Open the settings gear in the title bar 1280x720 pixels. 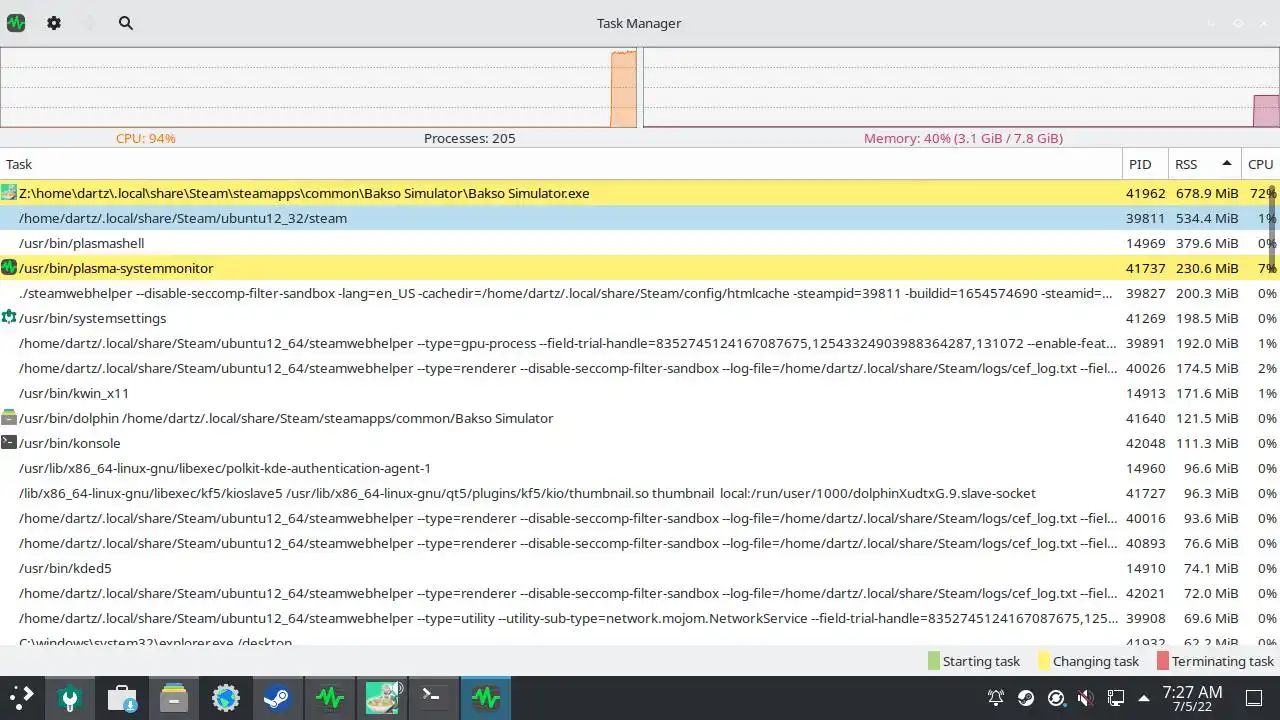click(54, 22)
